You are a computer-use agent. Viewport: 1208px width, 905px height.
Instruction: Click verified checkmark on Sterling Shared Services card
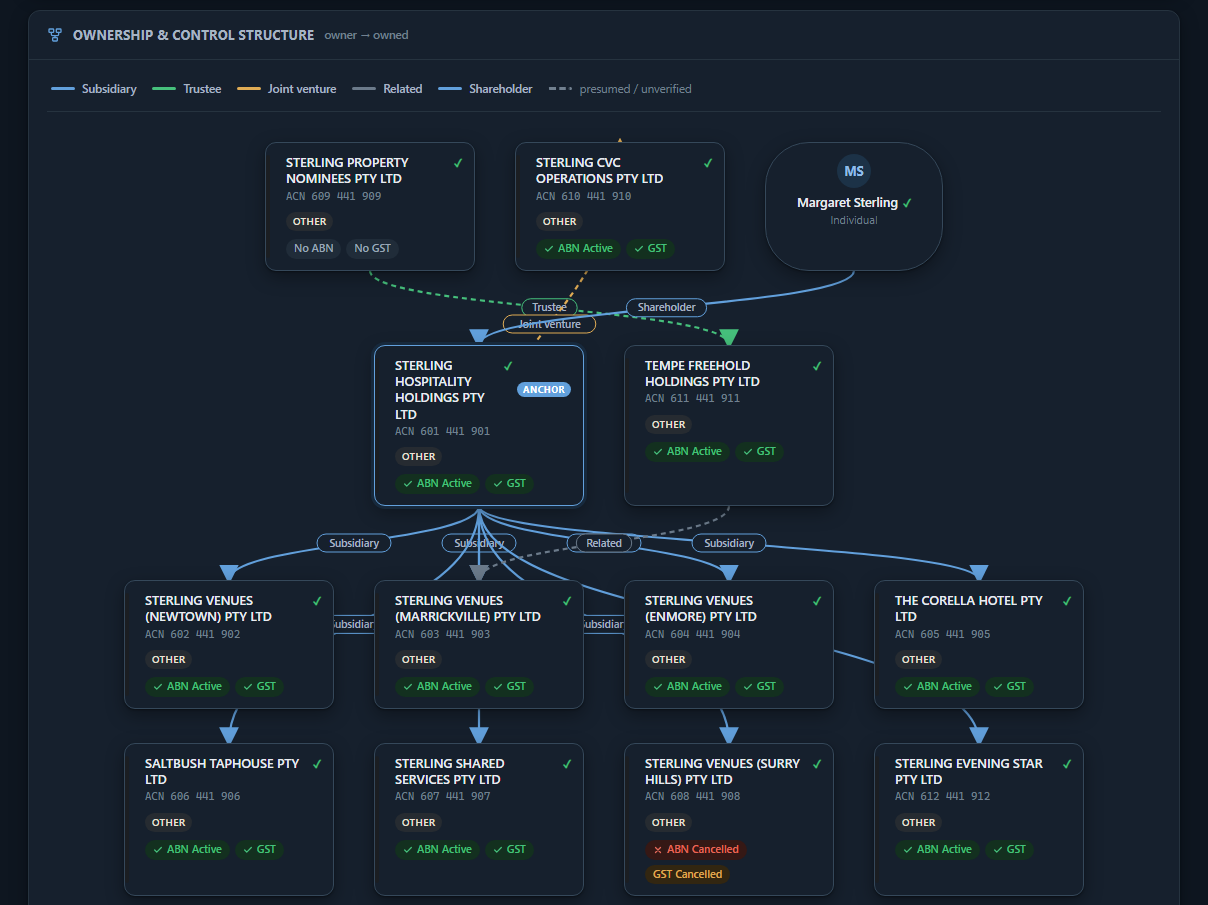pos(566,764)
